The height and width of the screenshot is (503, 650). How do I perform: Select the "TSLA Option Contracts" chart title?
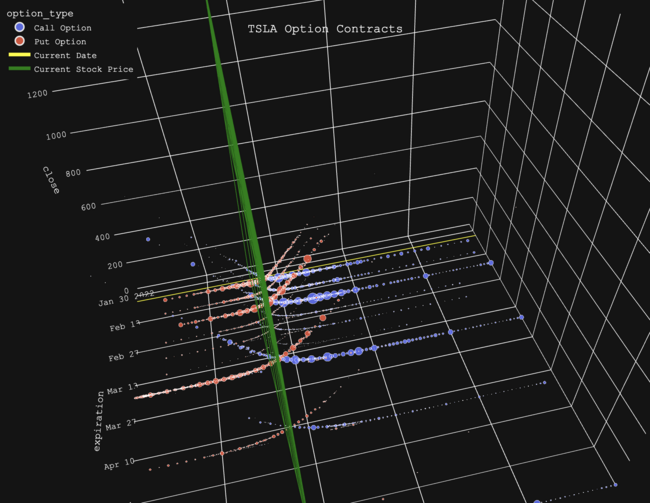click(x=325, y=29)
